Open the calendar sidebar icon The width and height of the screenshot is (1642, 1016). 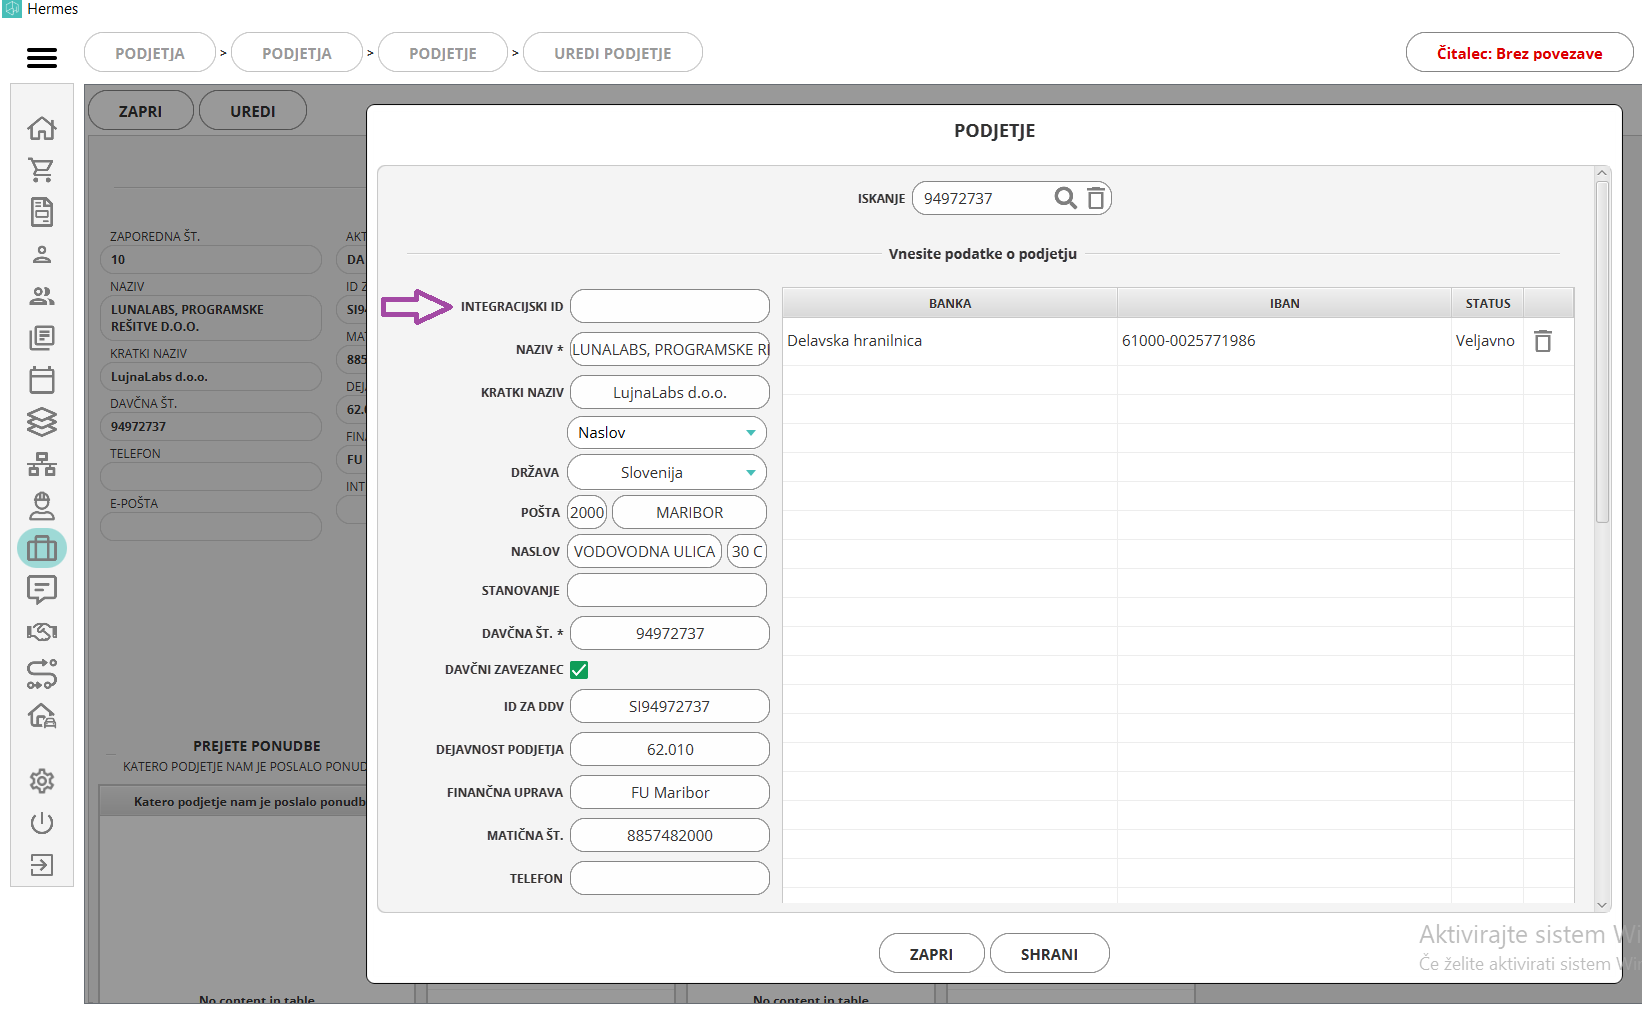point(42,380)
